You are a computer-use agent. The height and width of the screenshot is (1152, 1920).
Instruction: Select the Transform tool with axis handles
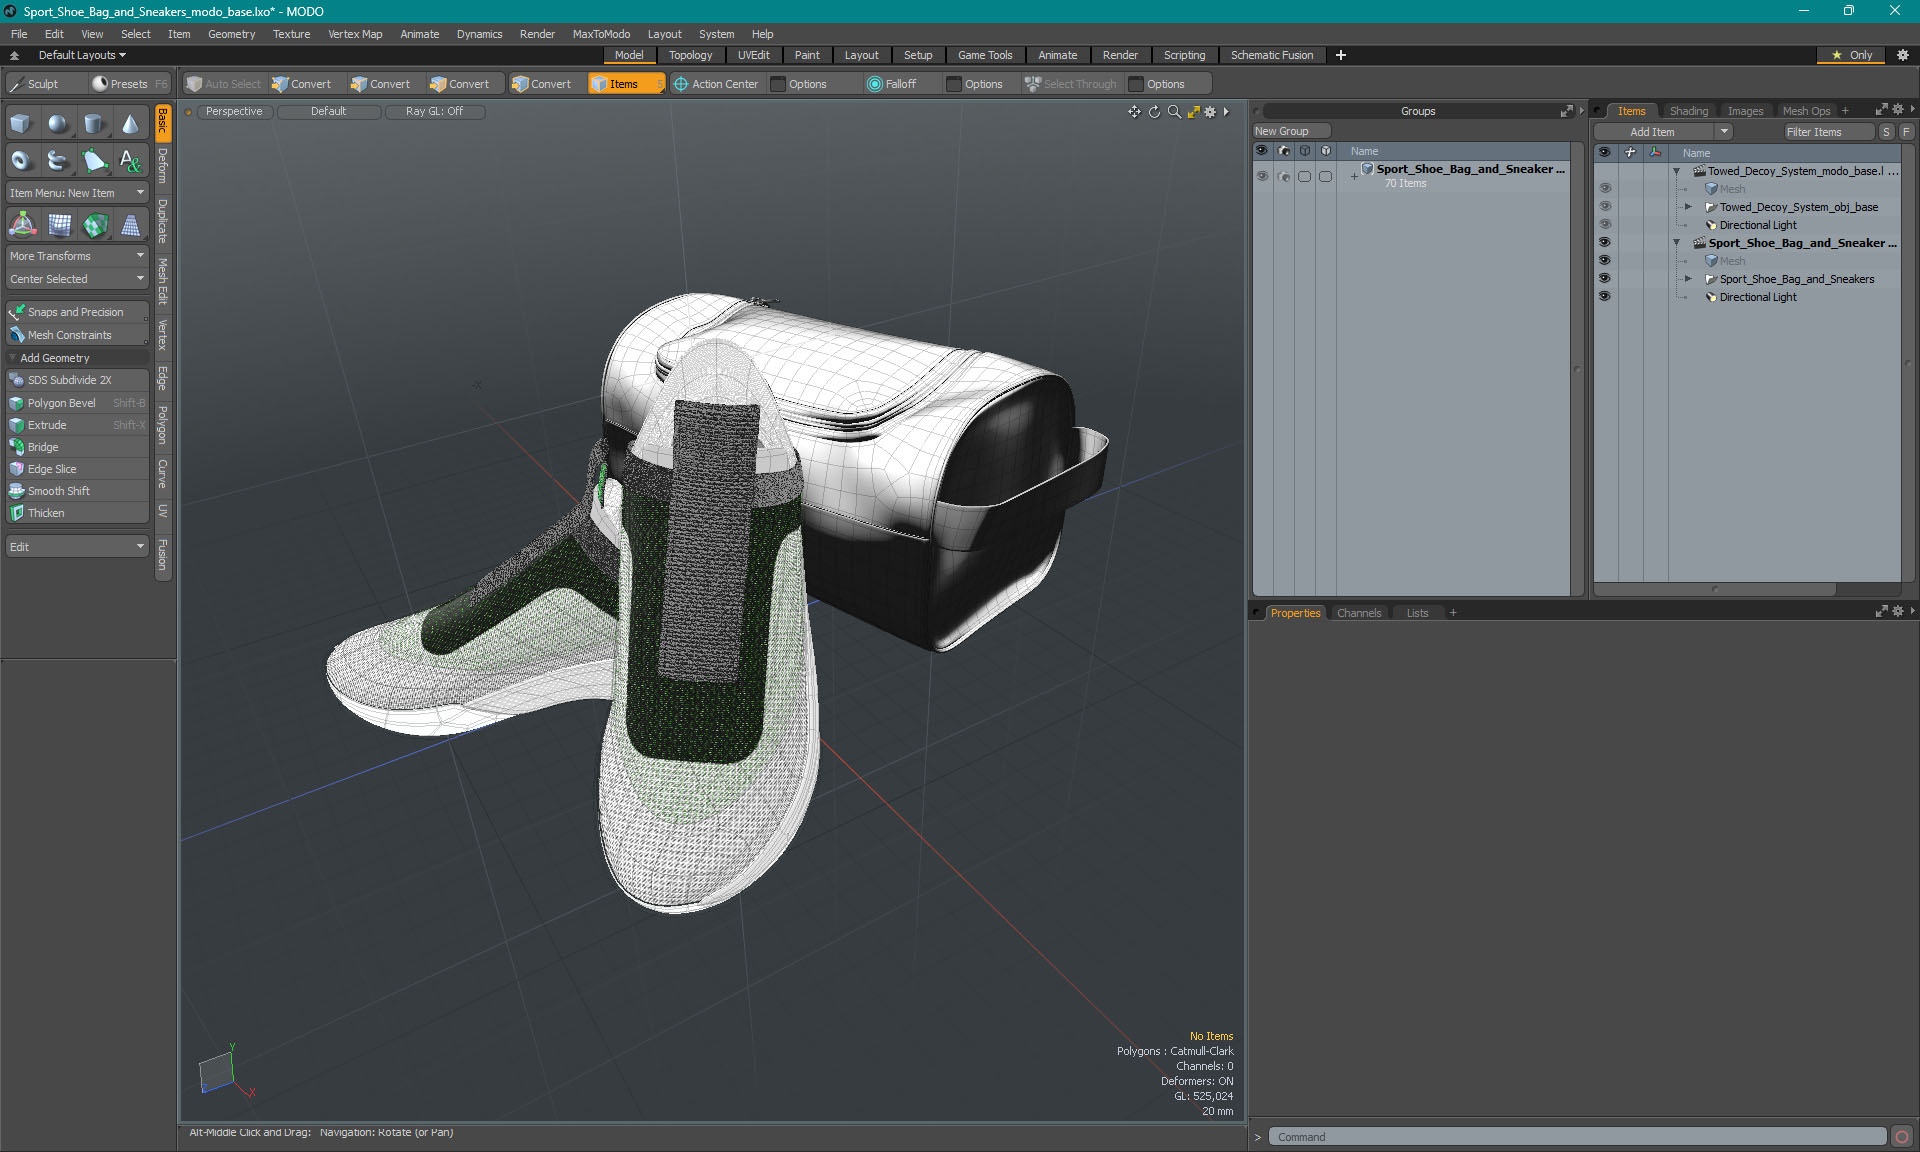(22, 225)
